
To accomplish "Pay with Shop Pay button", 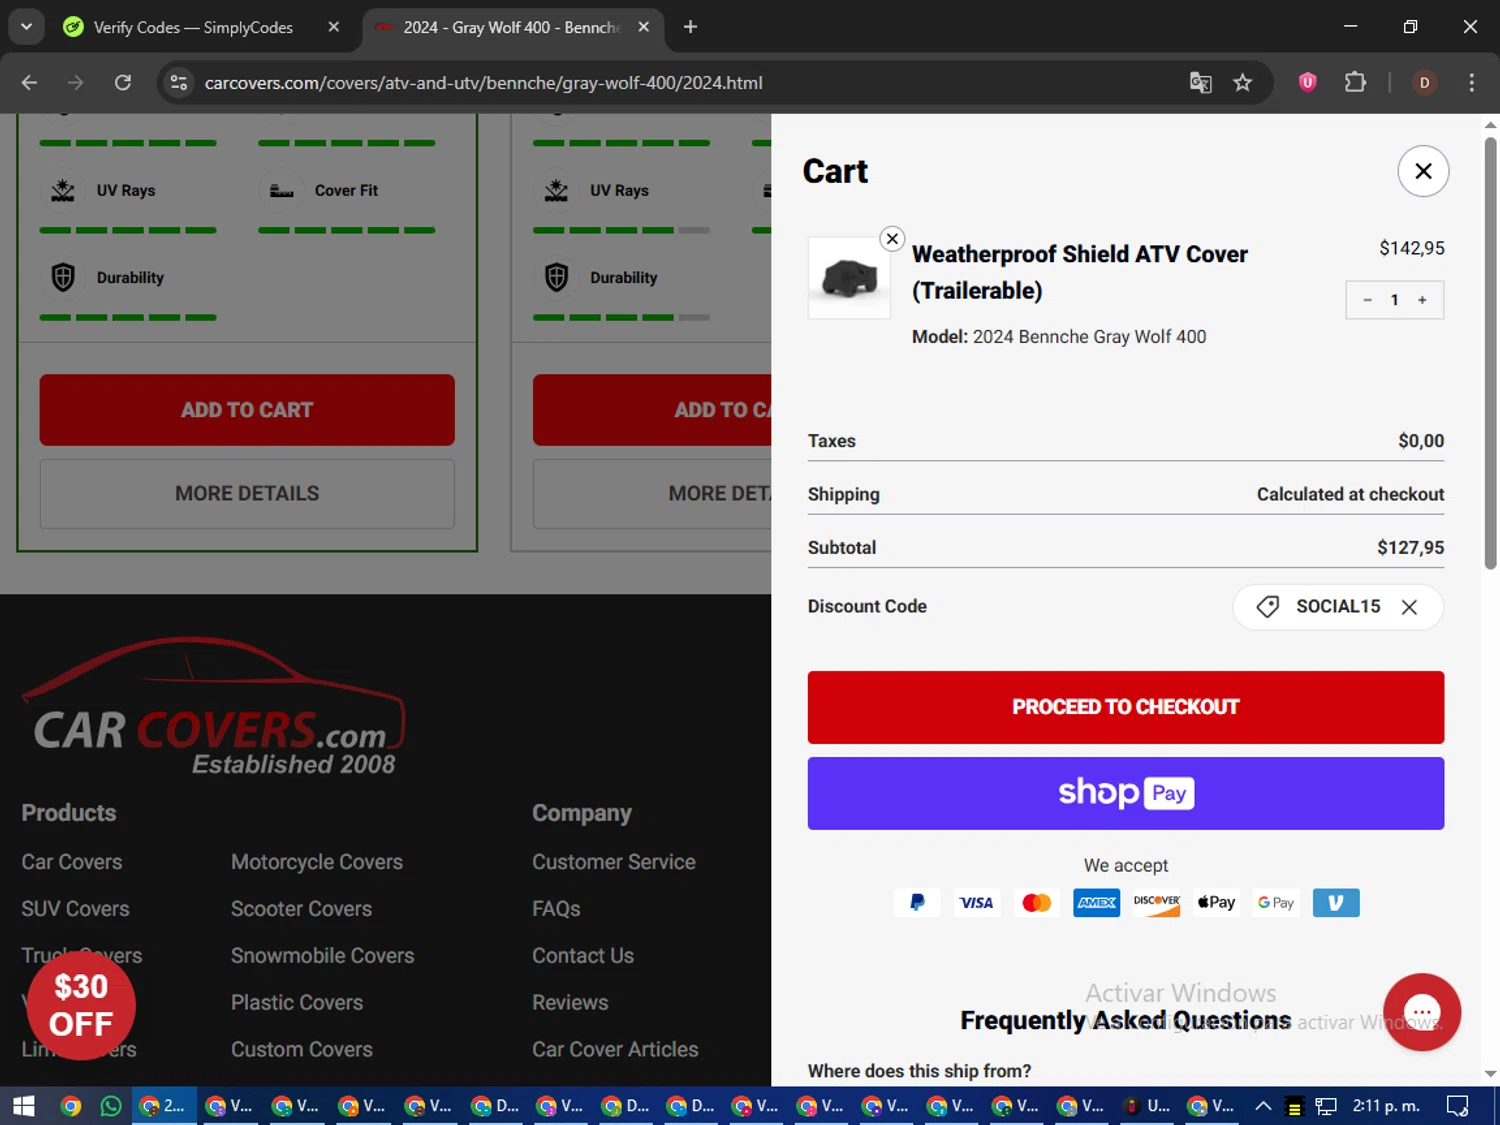I will (1125, 793).
